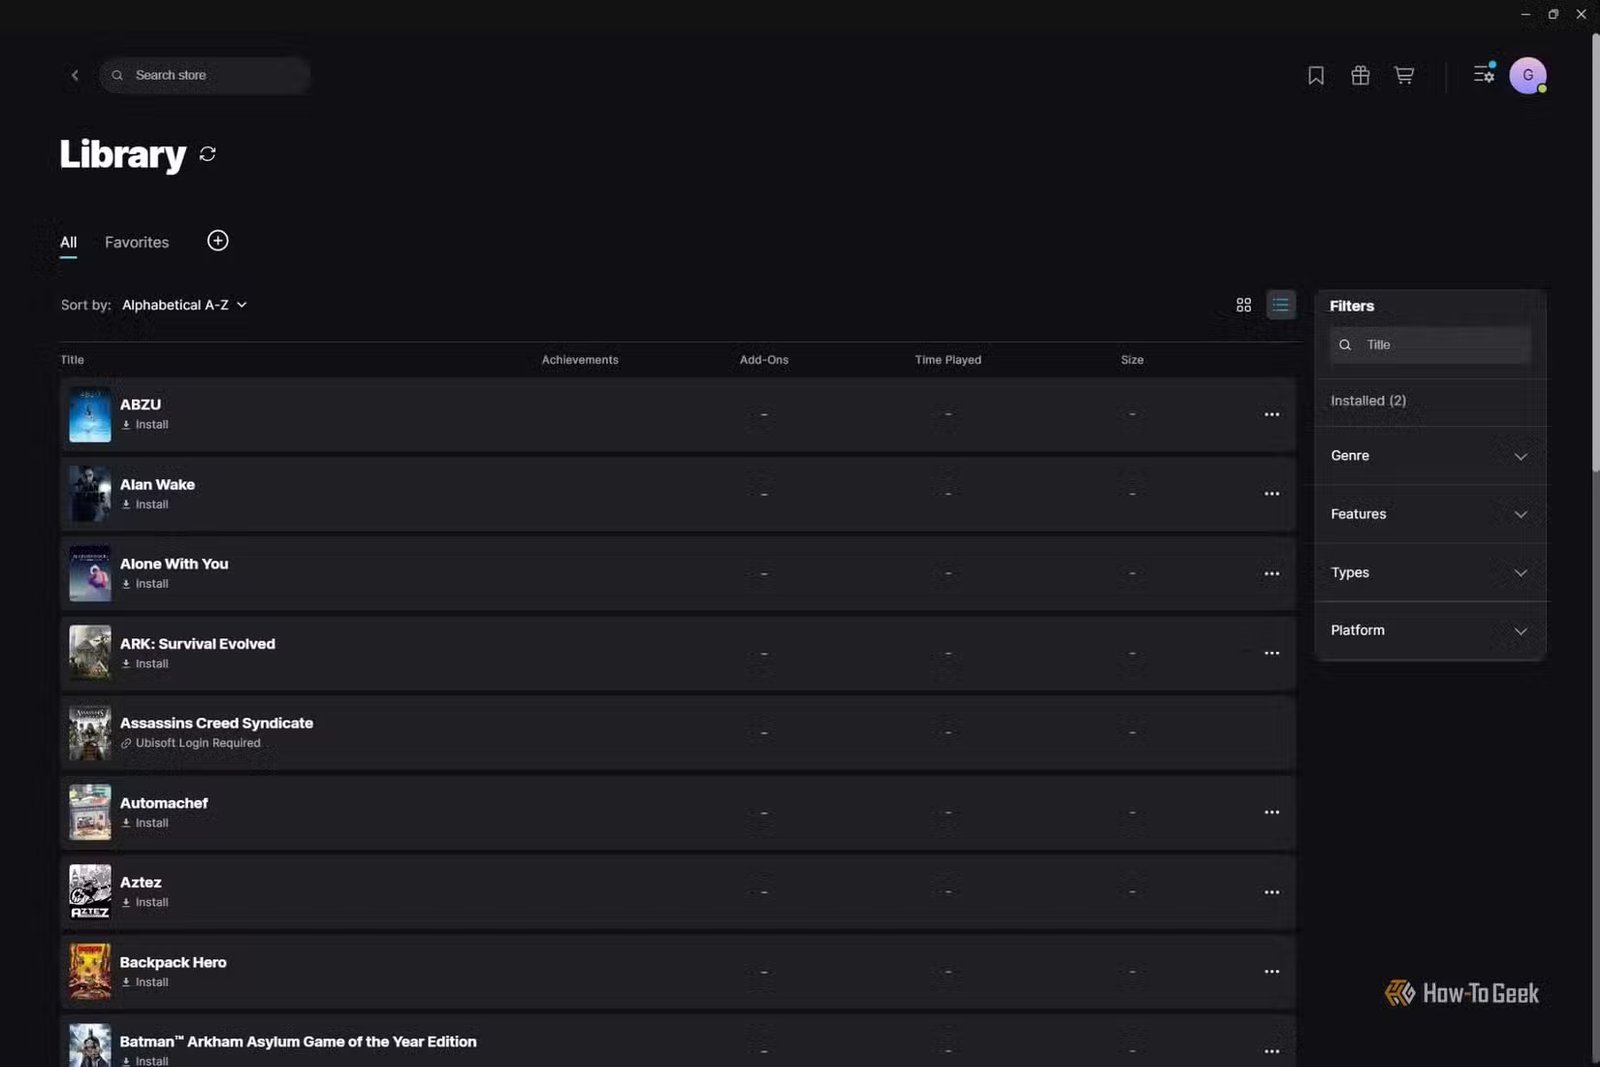Click Ubisoft Login Required for Assassins Creed
The height and width of the screenshot is (1067, 1600).
pos(191,743)
